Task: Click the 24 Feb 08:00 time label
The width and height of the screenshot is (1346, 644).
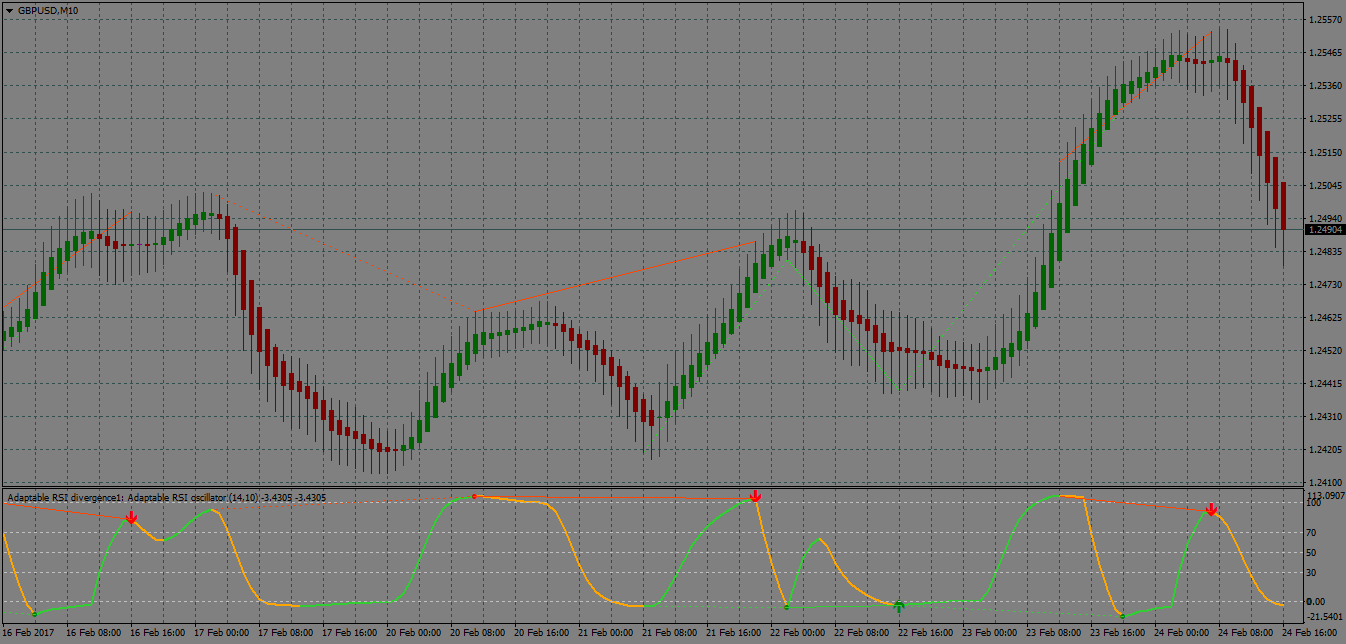Action: pyautogui.click(x=1244, y=633)
